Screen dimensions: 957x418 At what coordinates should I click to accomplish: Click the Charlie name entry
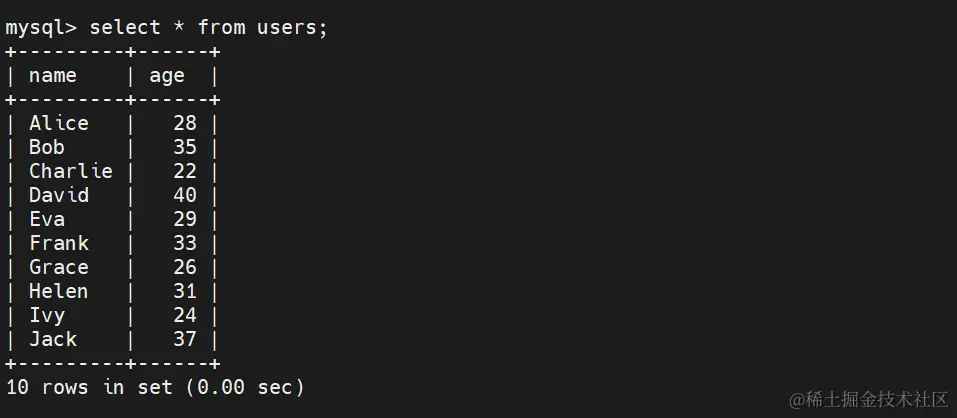pos(71,171)
